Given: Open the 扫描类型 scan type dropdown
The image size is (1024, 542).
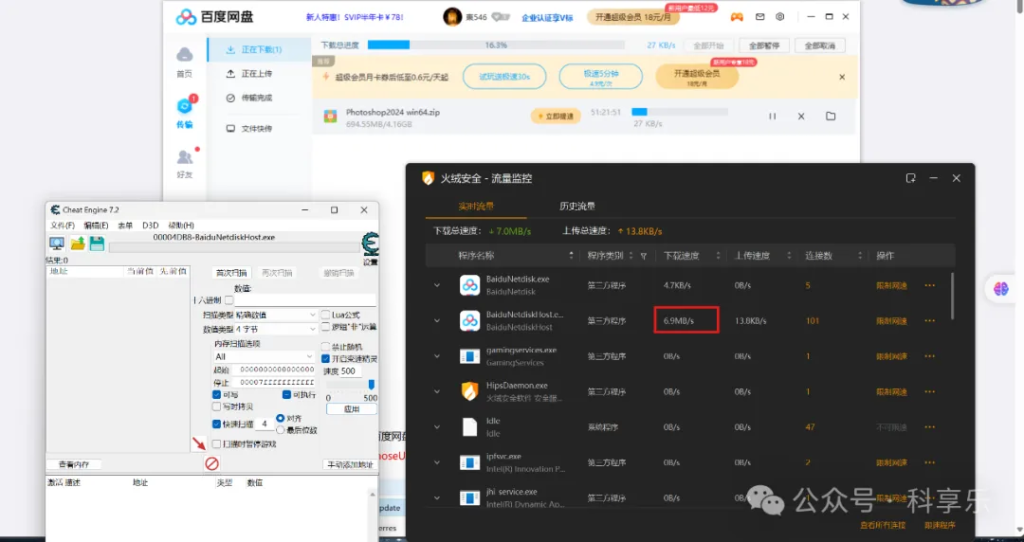Looking at the screenshot, I should pyautogui.click(x=275, y=315).
